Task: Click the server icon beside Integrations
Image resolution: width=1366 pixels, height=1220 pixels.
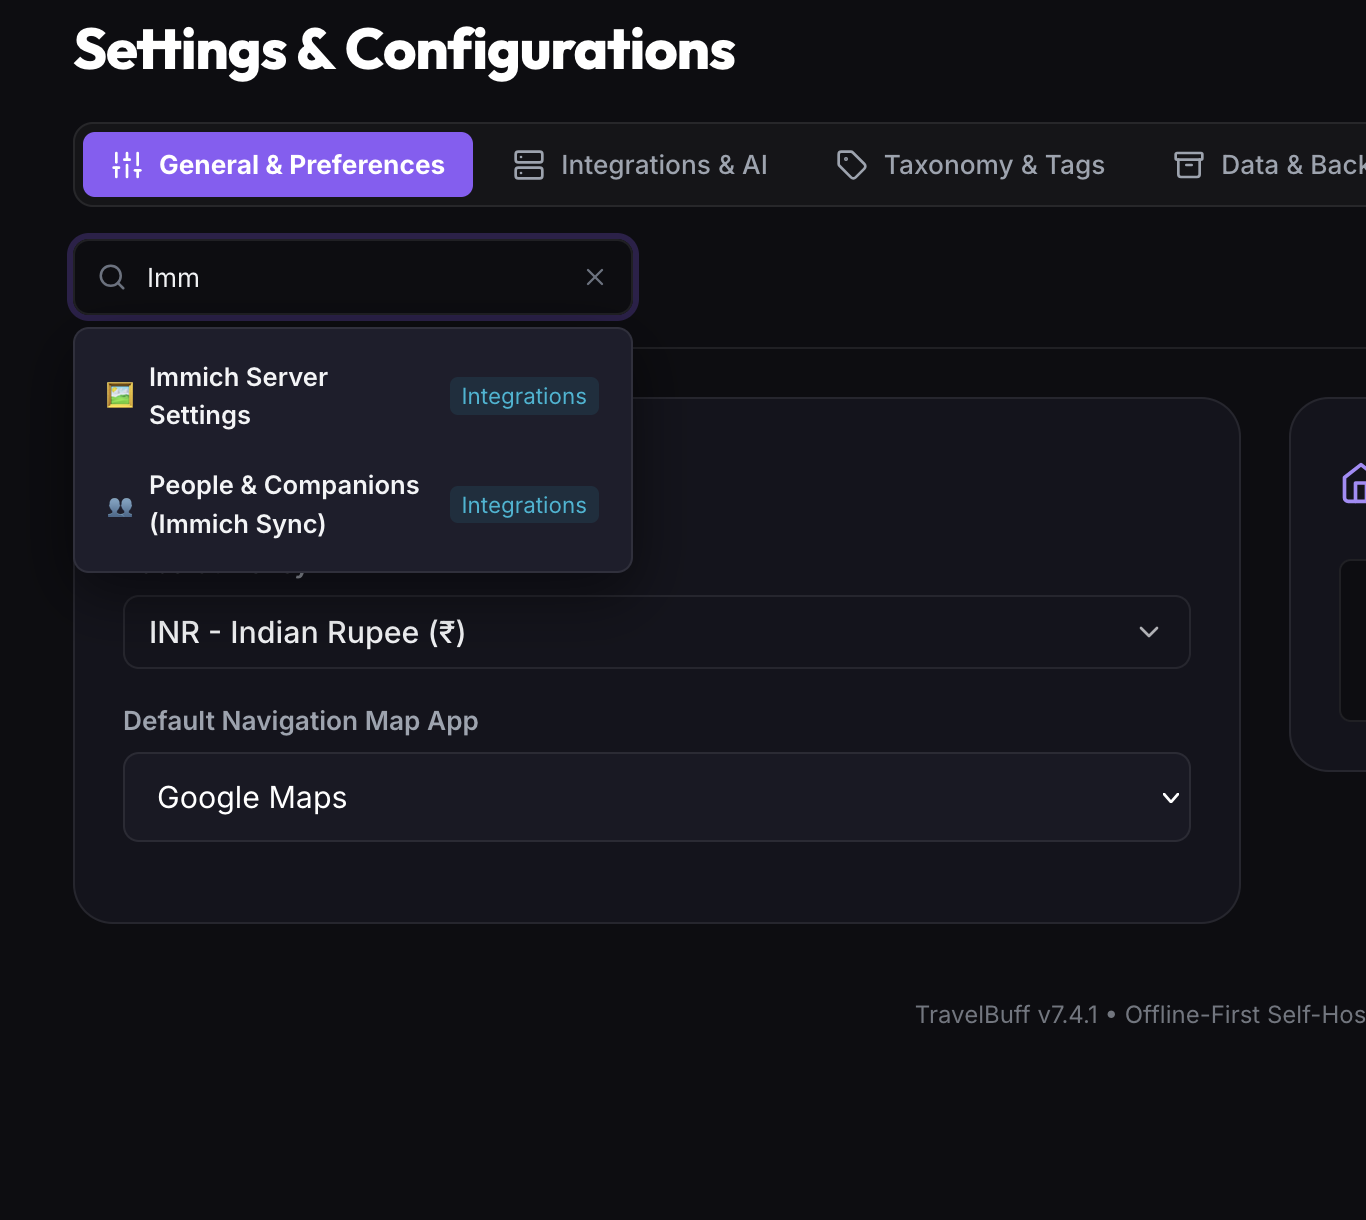Action: [x=528, y=165]
